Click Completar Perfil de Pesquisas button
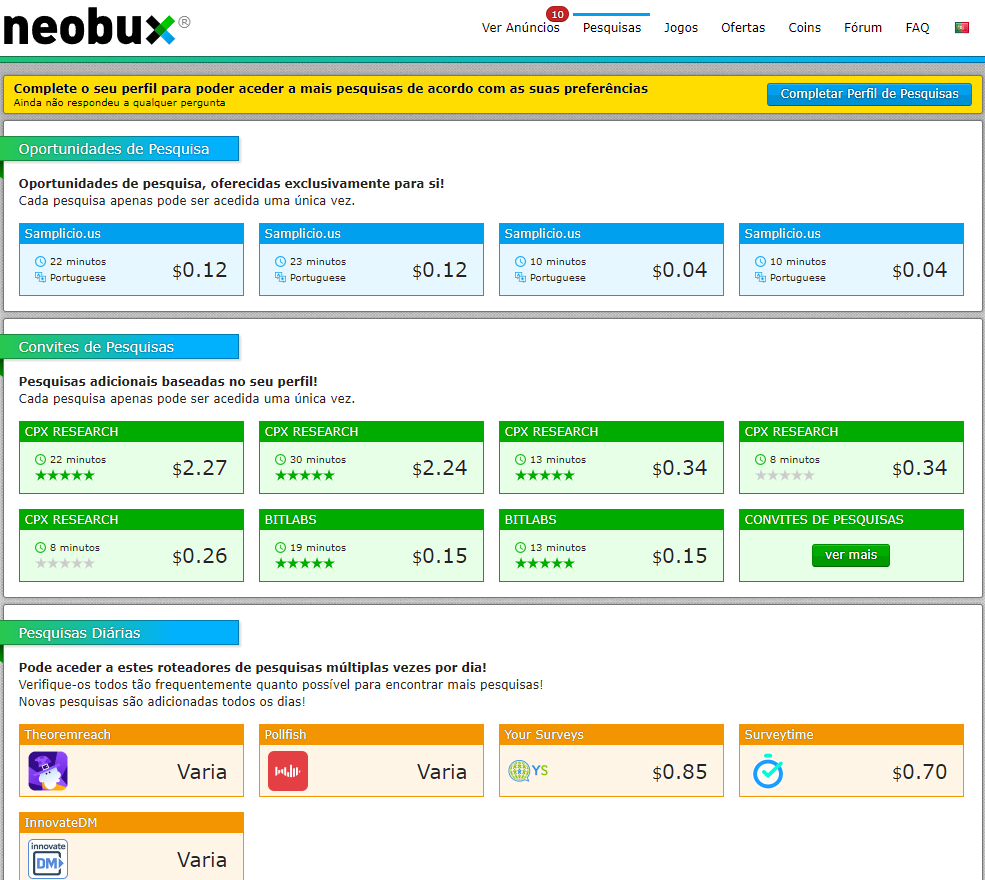This screenshot has width=985, height=880. [869, 94]
